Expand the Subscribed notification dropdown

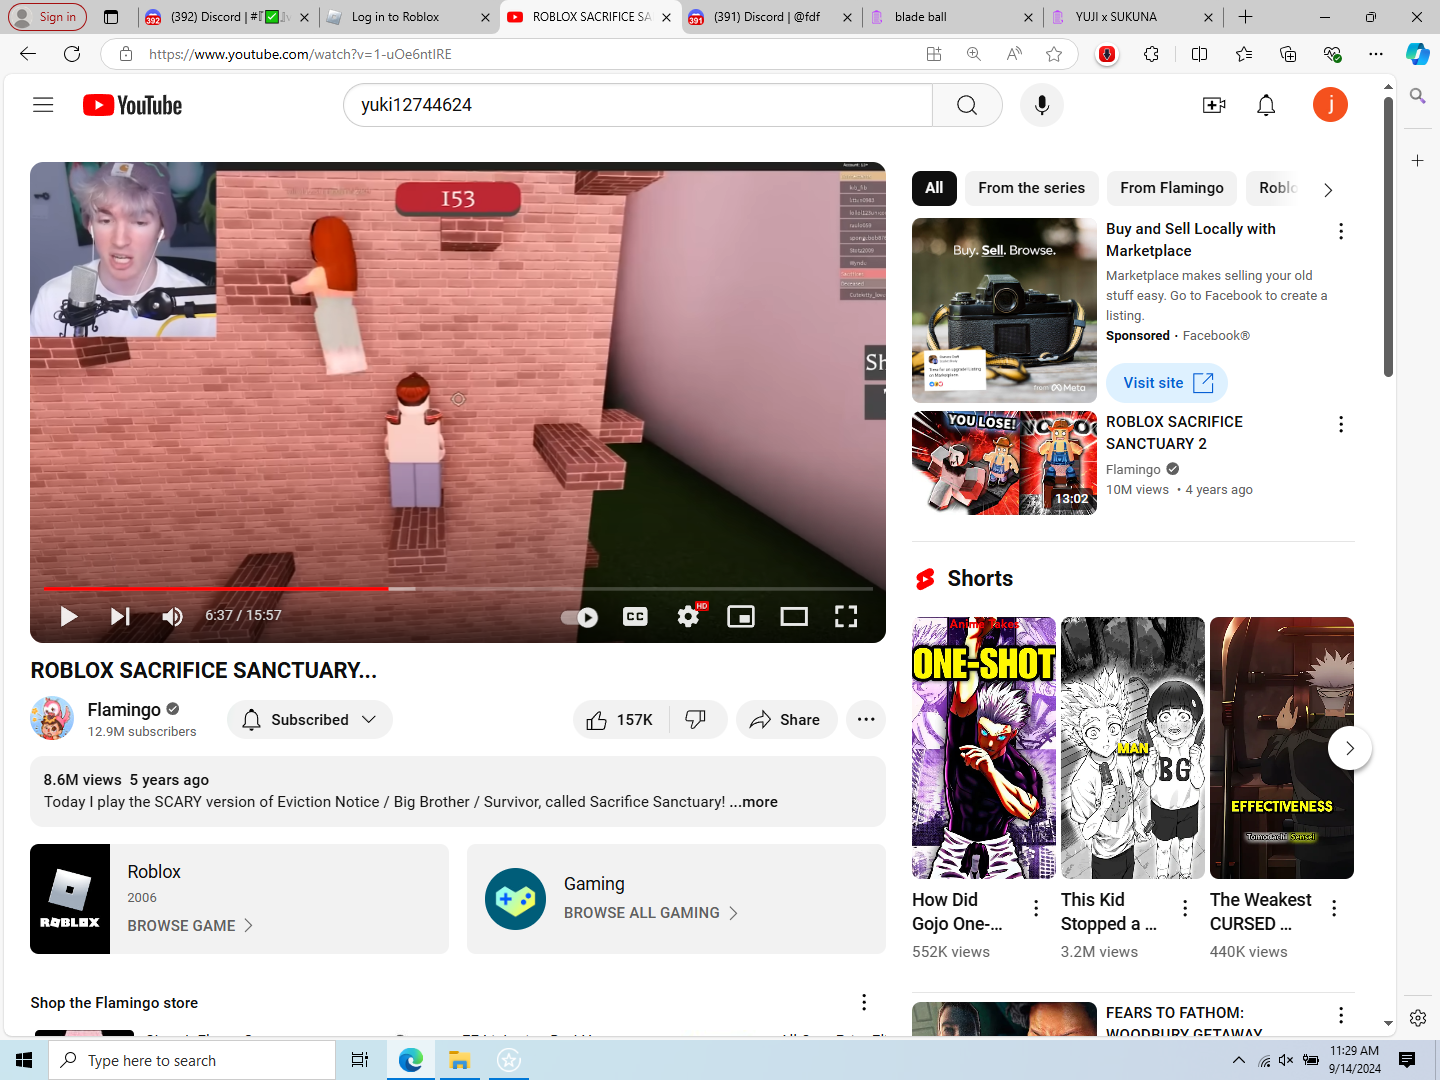310,720
